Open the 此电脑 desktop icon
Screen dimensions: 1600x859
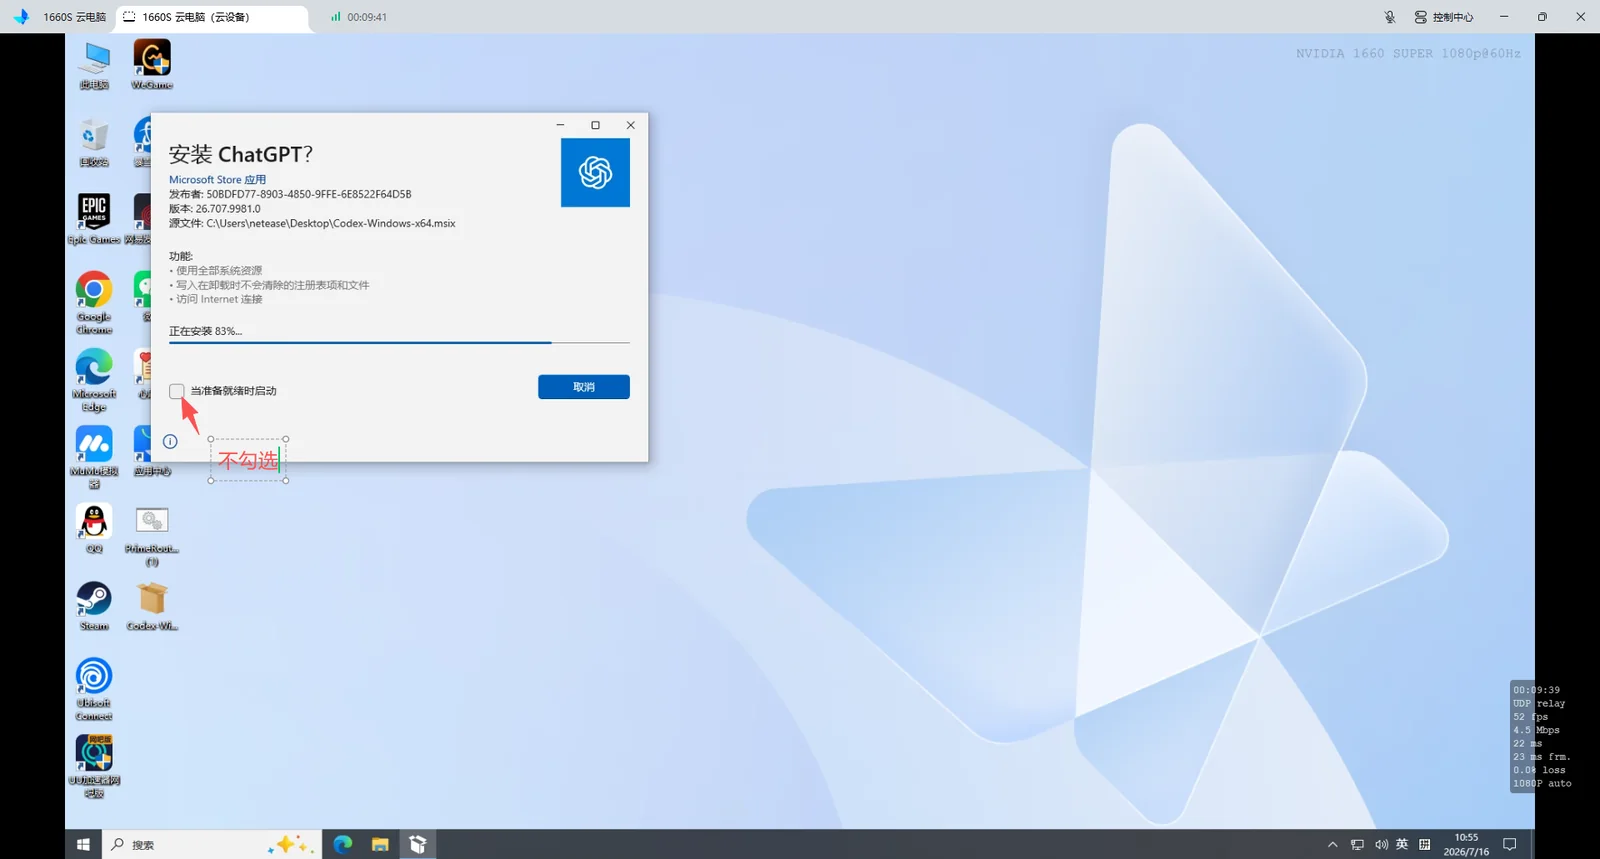click(x=95, y=65)
